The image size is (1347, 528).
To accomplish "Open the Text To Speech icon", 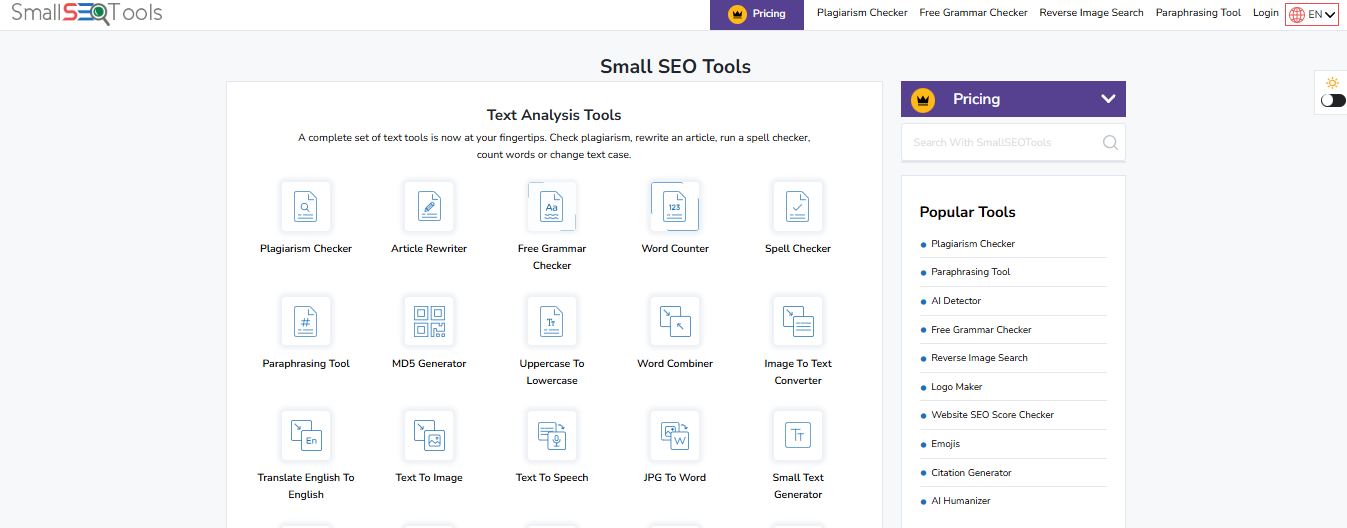I will point(552,435).
